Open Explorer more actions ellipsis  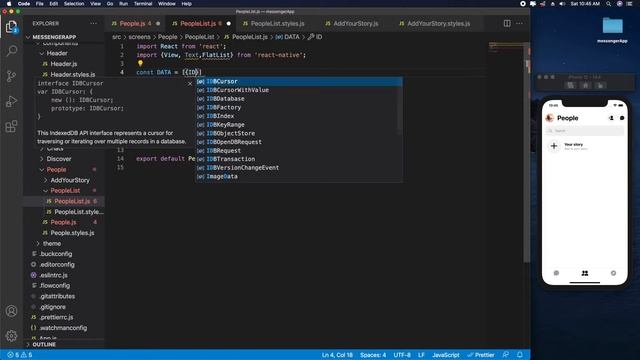[93, 24]
